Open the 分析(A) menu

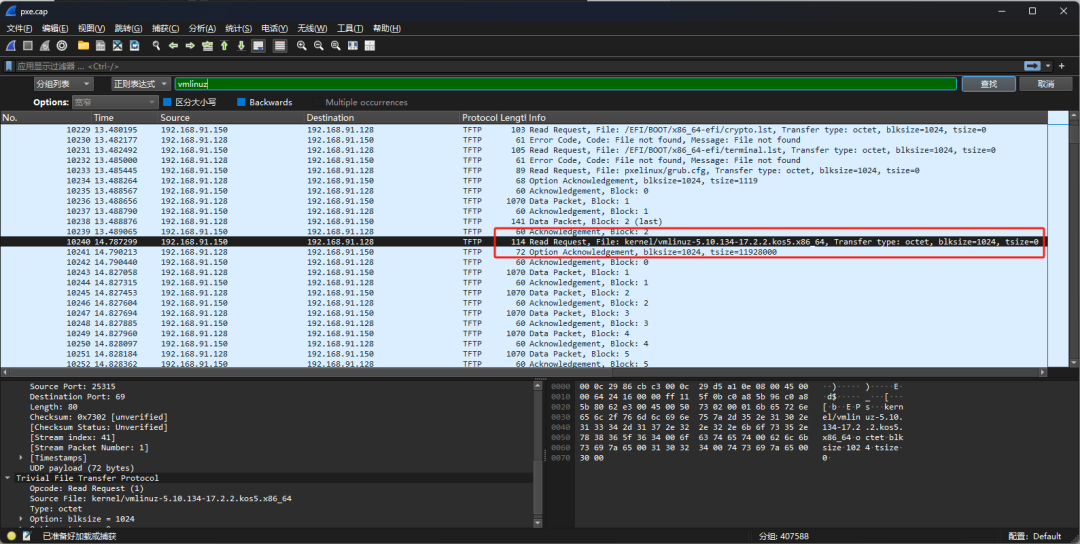tap(201, 28)
